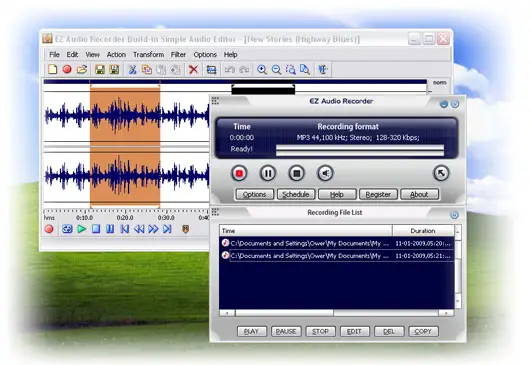
Task: Click the Redo arrow icon
Action: tap(244, 69)
